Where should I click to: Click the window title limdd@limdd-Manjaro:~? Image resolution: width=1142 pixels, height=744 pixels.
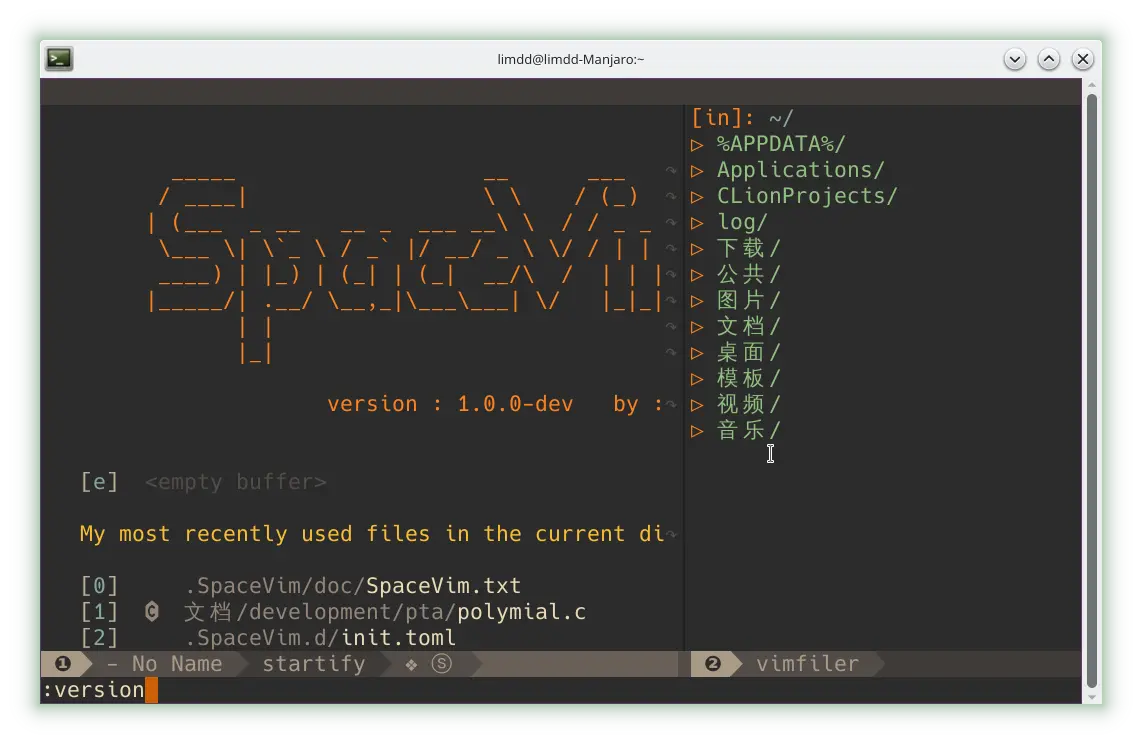(571, 60)
